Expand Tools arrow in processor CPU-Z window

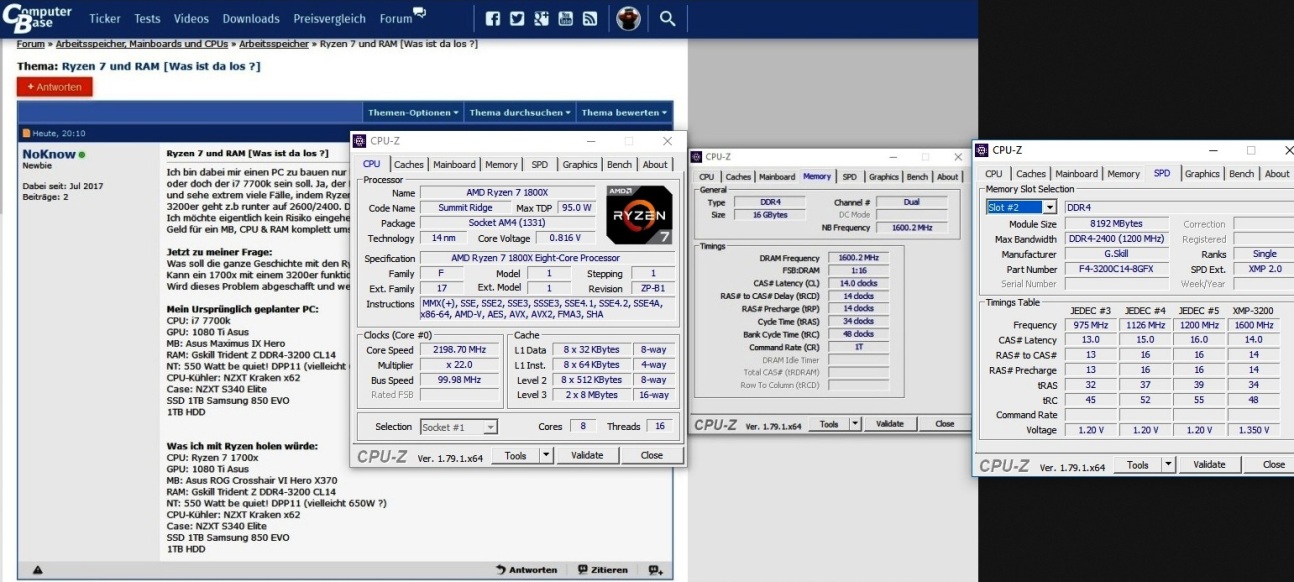[546, 455]
